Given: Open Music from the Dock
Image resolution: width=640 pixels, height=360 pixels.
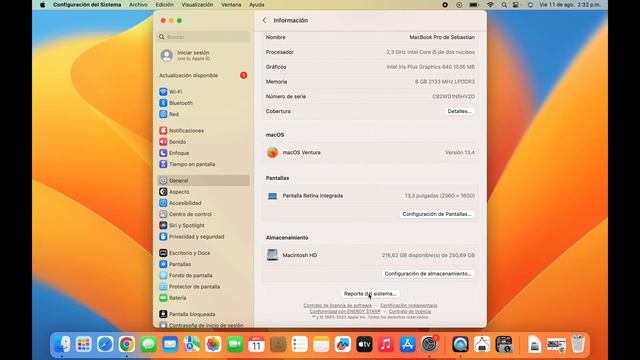Looking at the screenshot, I should [x=386, y=344].
